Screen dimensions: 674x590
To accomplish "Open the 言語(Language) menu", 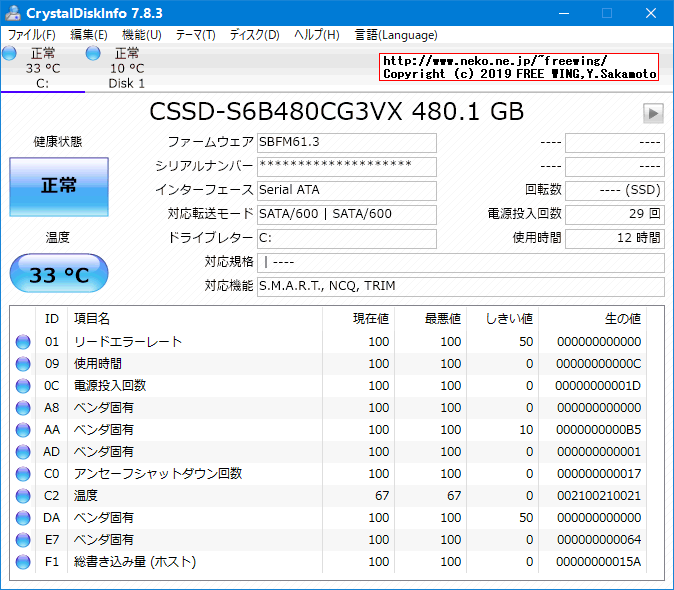I will tap(396, 35).
